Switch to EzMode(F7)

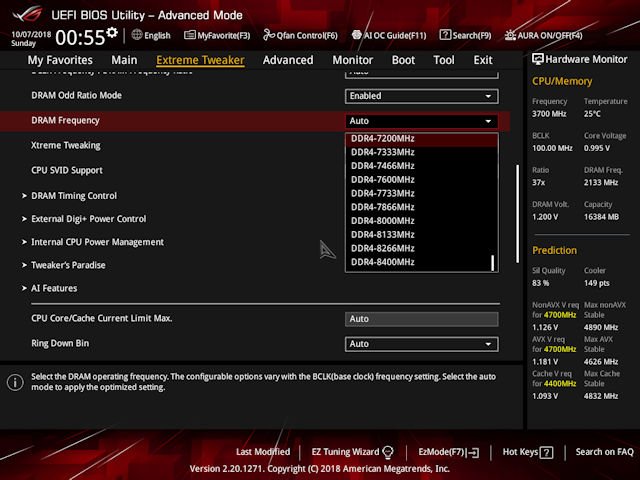coord(449,452)
